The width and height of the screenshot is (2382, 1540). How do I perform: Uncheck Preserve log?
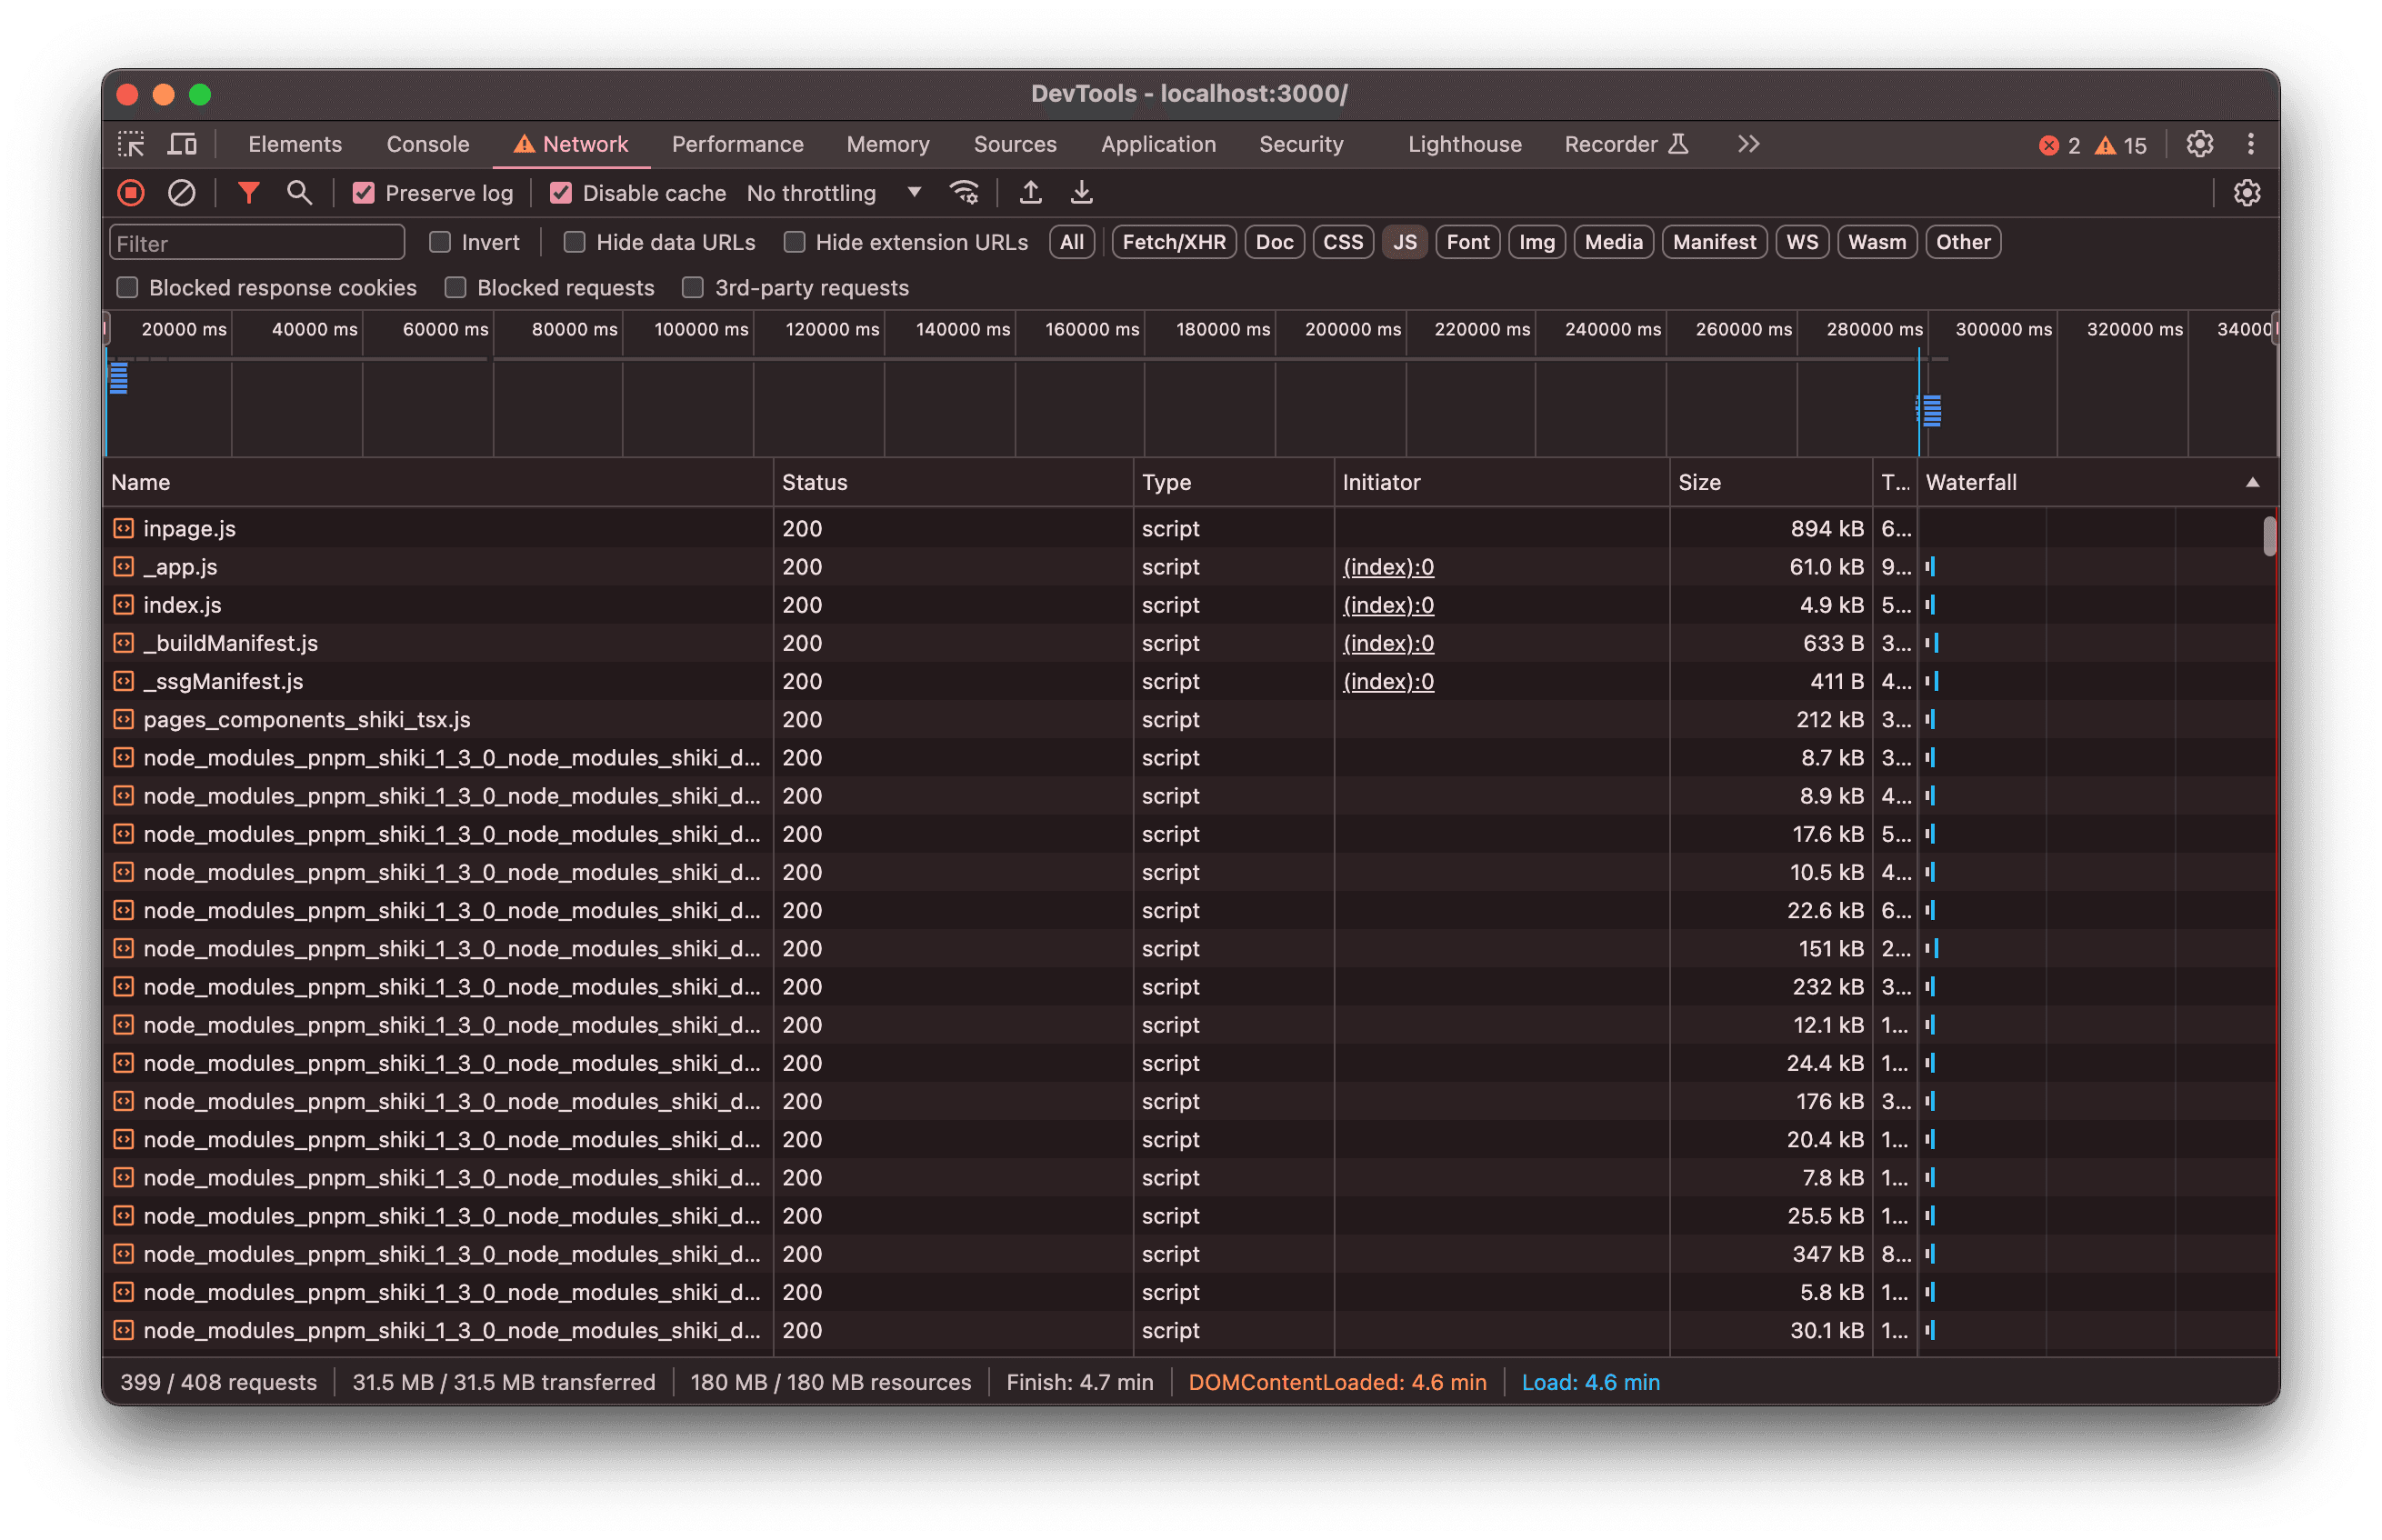click(x=363, y=193)
